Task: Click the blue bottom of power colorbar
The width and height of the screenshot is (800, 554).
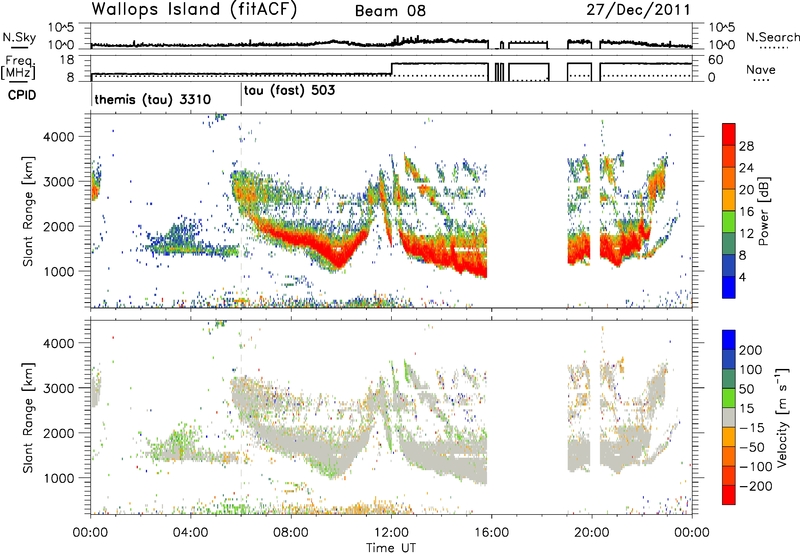Action: click(x=729, y=287)
